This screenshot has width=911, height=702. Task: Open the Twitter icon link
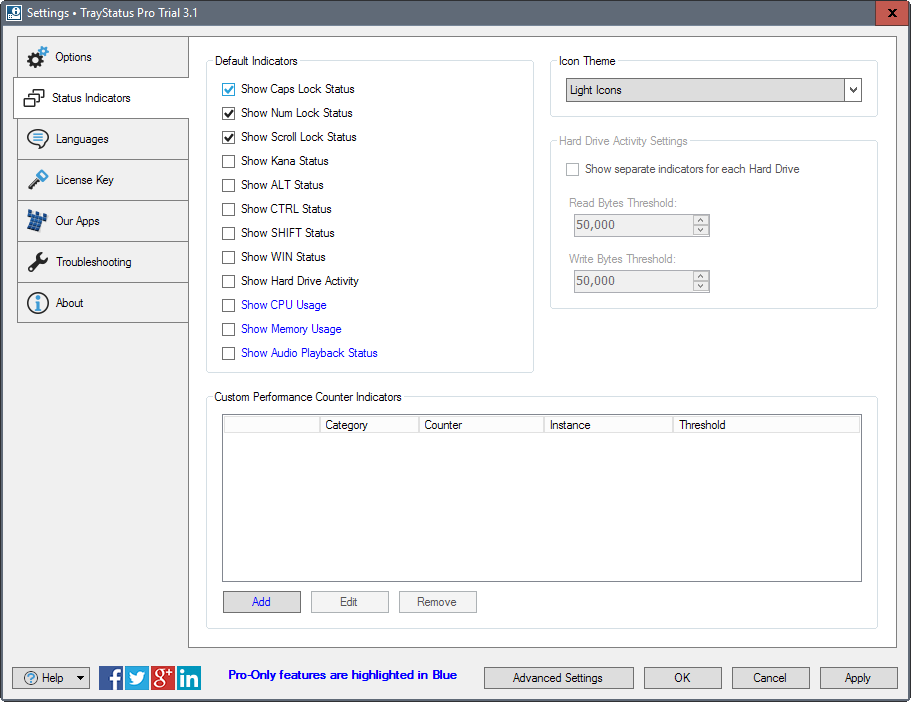(137, 678)
